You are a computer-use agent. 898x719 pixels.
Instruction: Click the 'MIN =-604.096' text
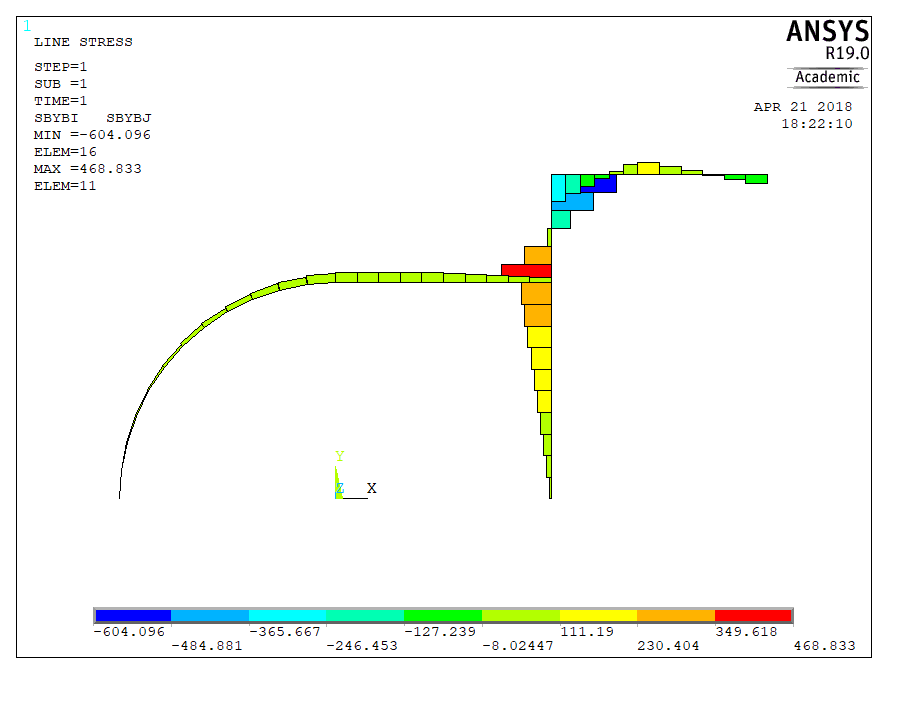[92, 135]
